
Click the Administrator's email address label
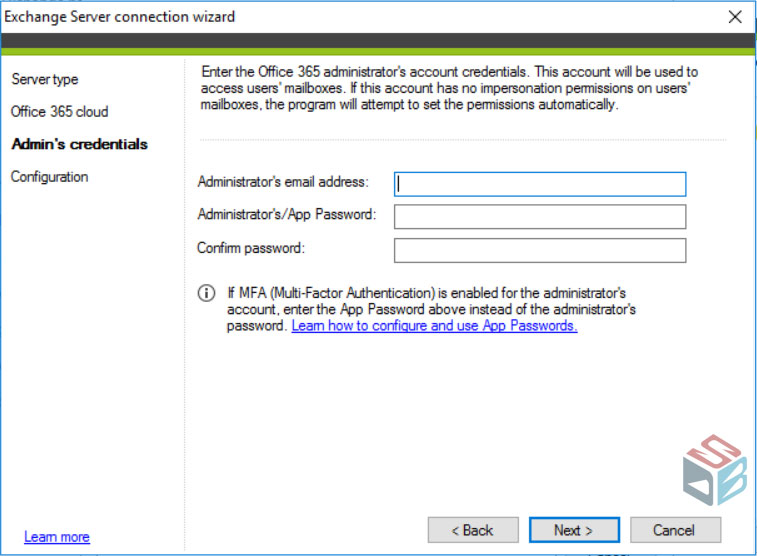[283, 182]
